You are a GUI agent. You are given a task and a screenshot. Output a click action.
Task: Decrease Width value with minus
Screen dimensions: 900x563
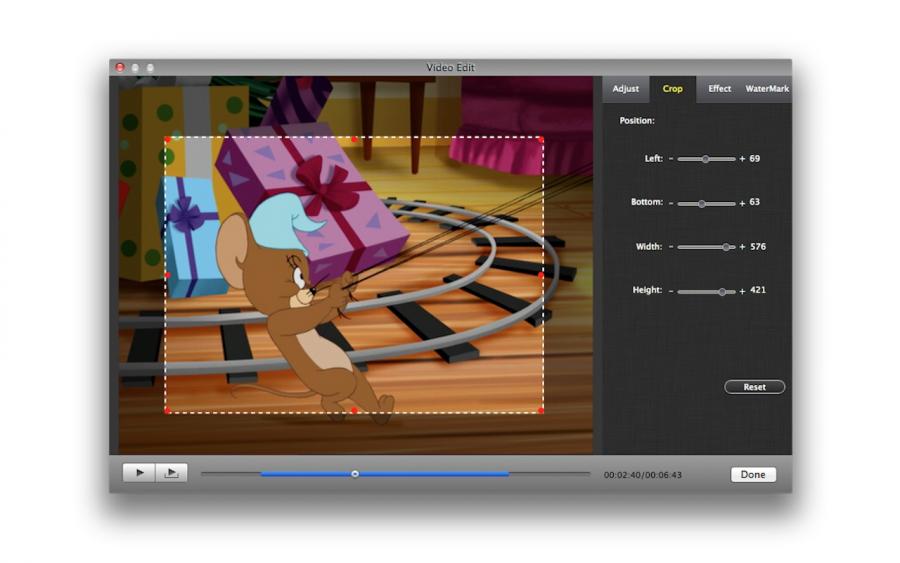(671, 247)
